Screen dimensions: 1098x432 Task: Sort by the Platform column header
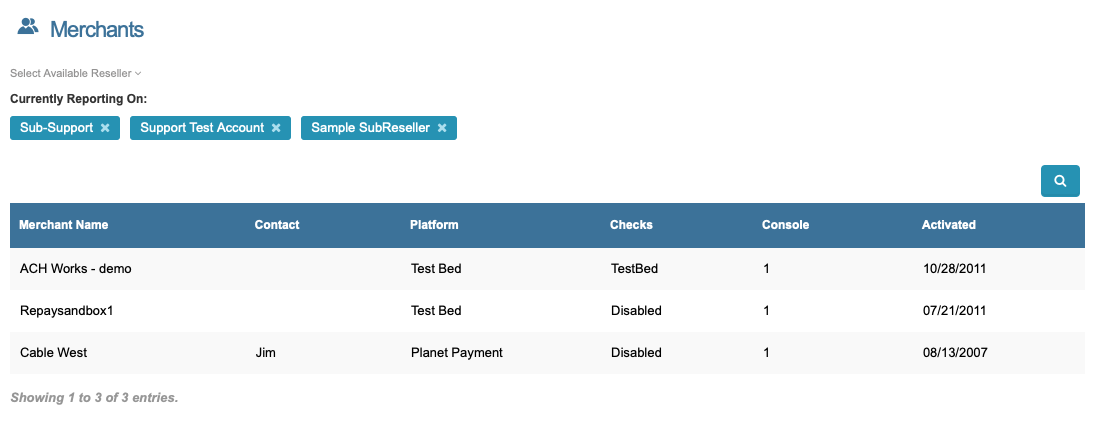click(x=434, y=225)
